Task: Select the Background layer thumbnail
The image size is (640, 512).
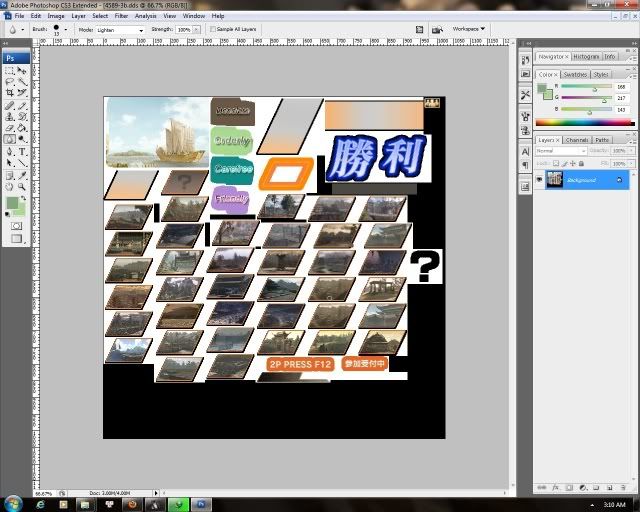Action: (x=554, y=179)
